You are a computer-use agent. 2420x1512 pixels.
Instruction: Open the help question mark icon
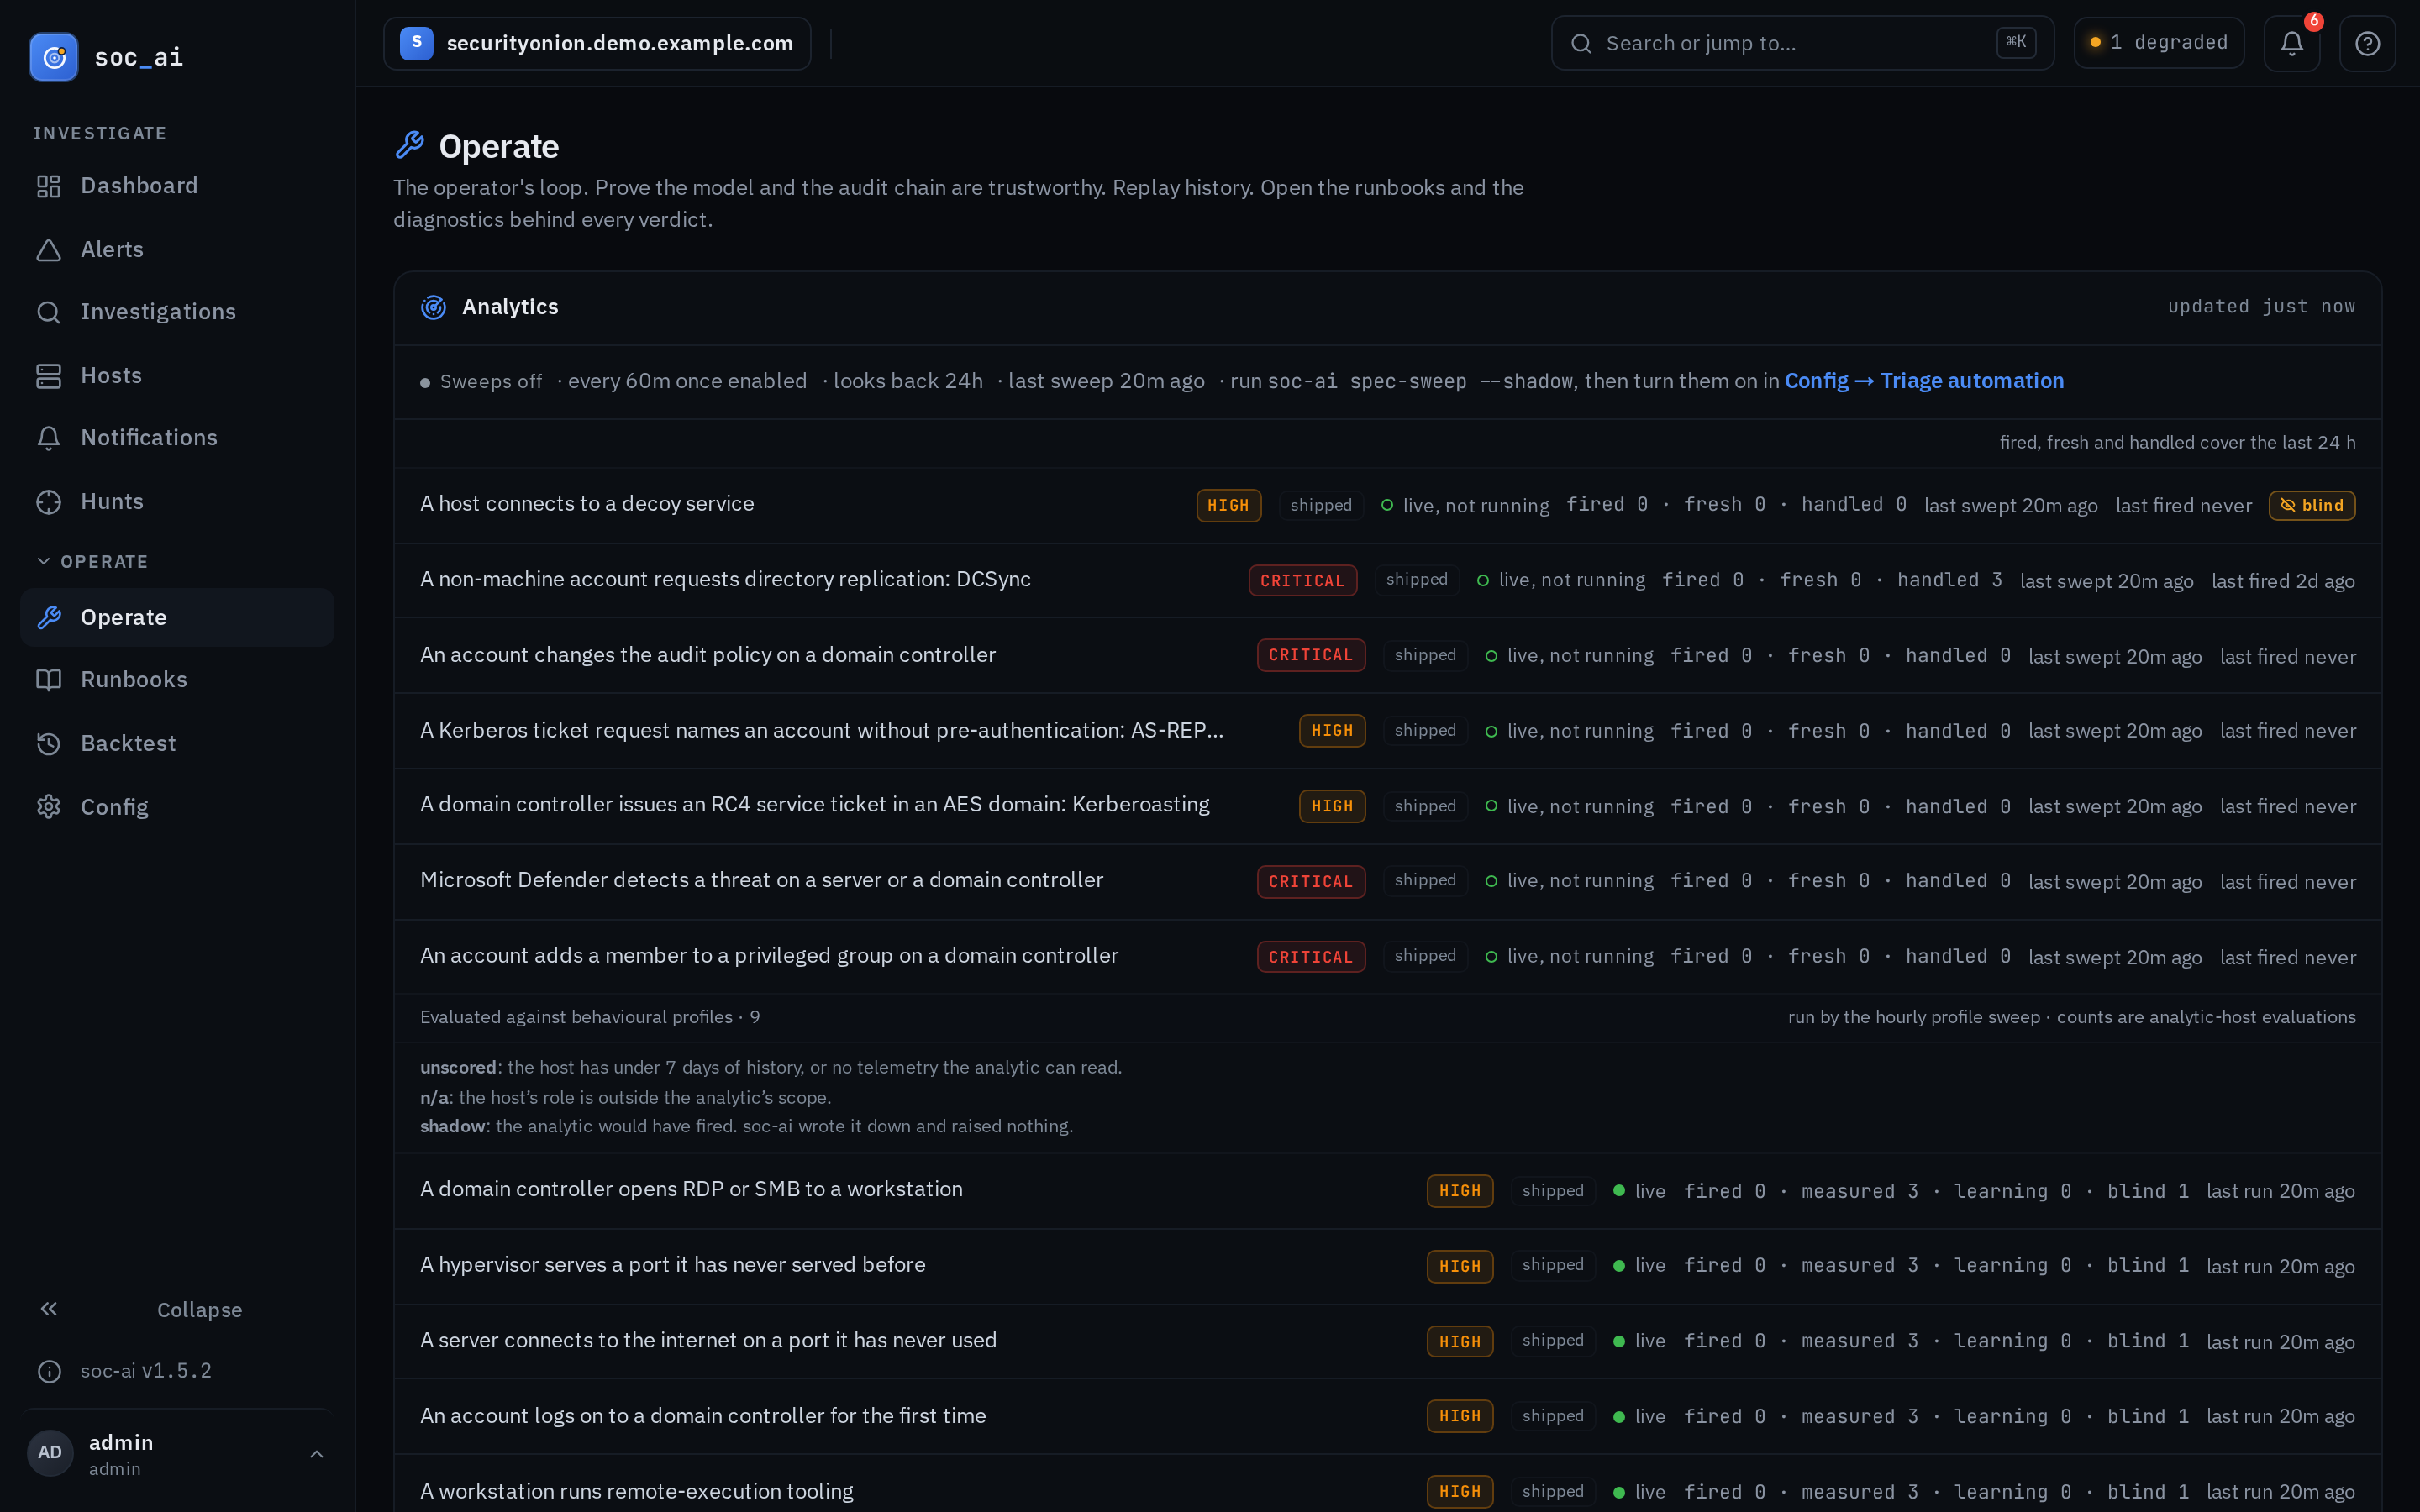click(2367, 43)
